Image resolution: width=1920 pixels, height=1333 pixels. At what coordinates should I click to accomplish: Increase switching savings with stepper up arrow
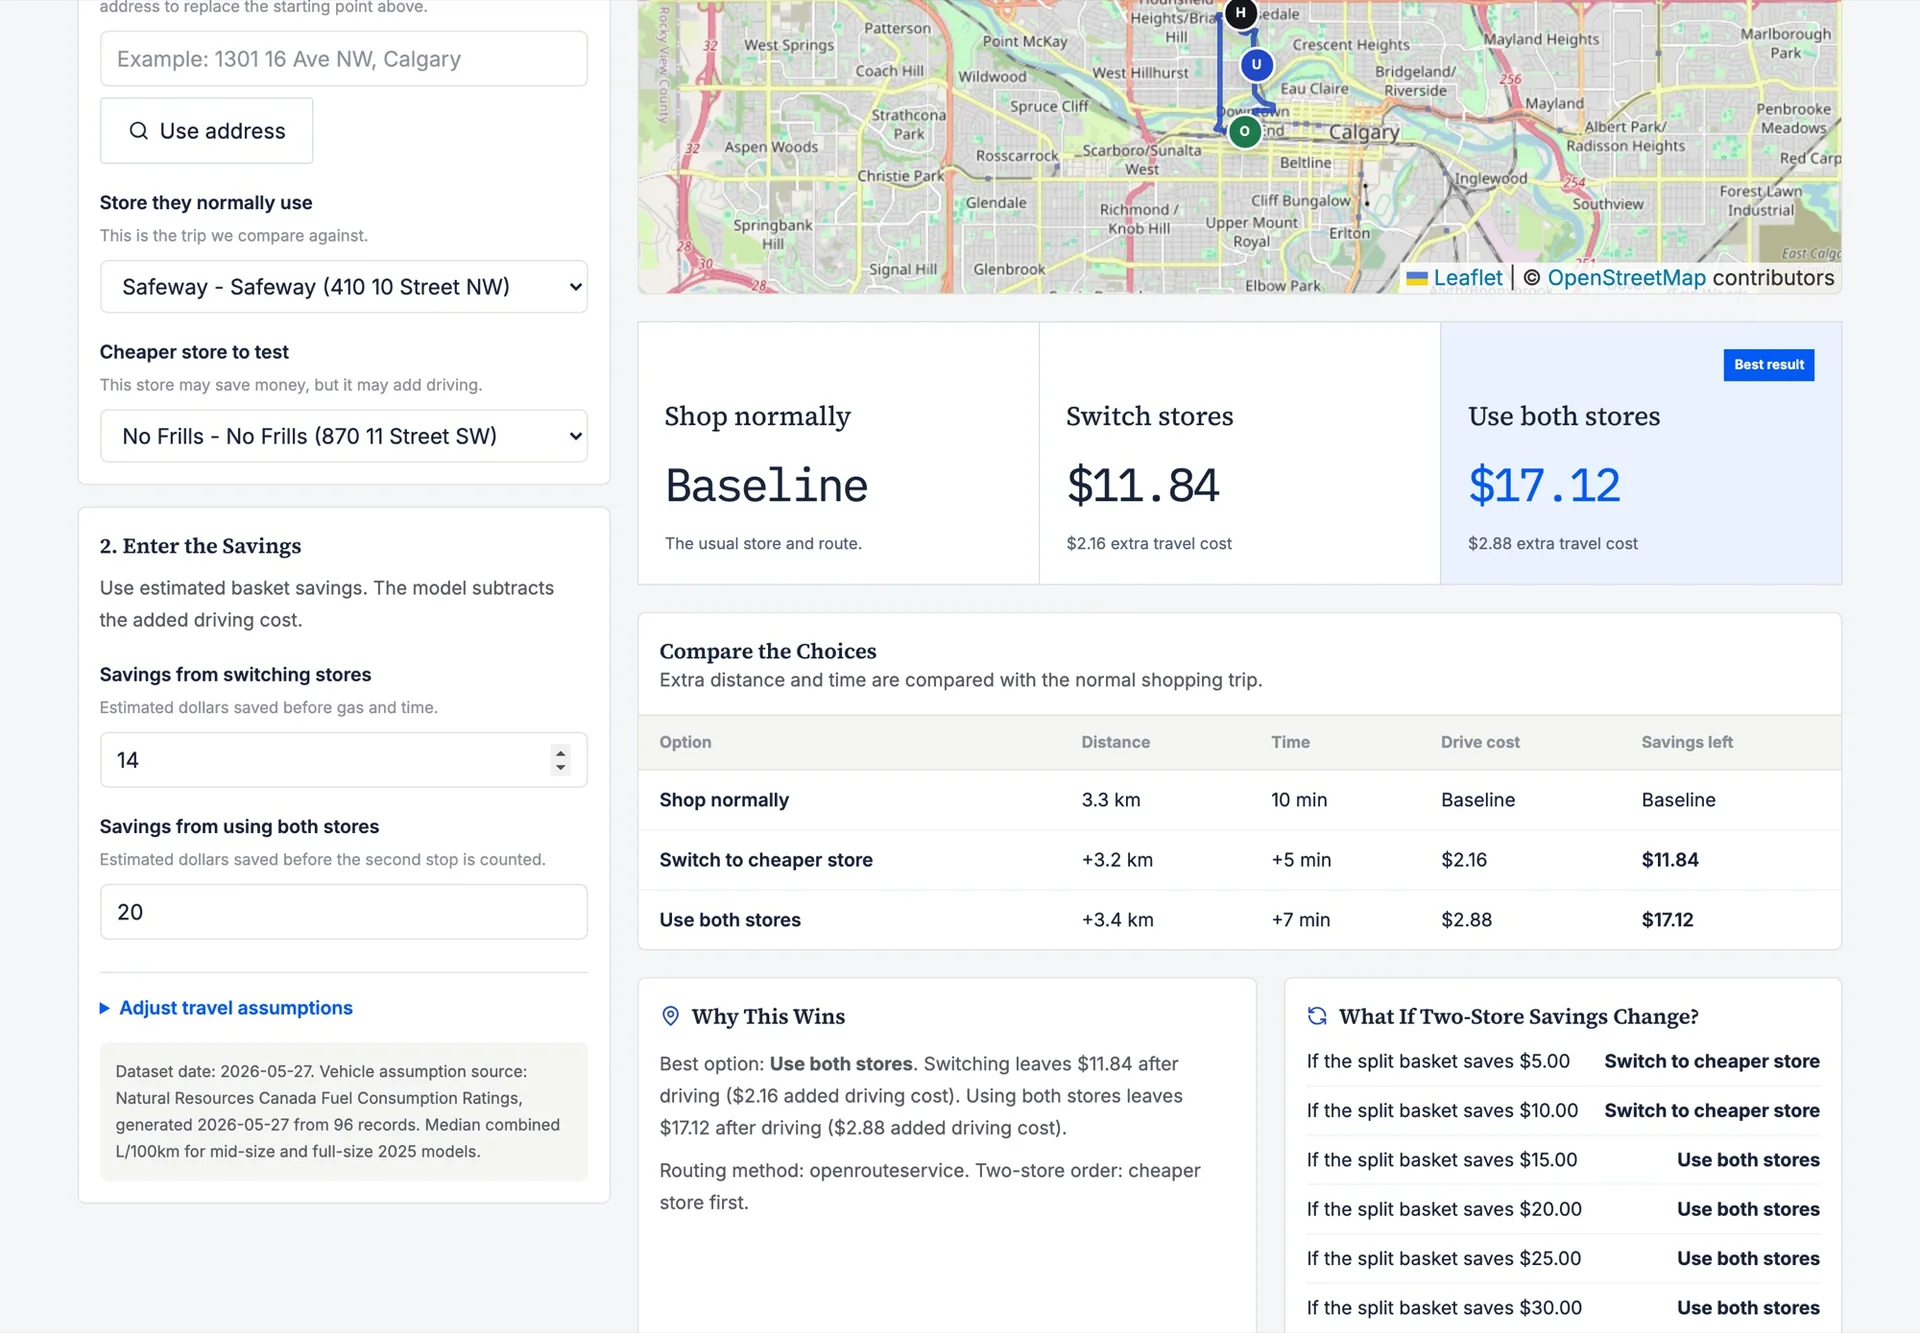point(560,752)
